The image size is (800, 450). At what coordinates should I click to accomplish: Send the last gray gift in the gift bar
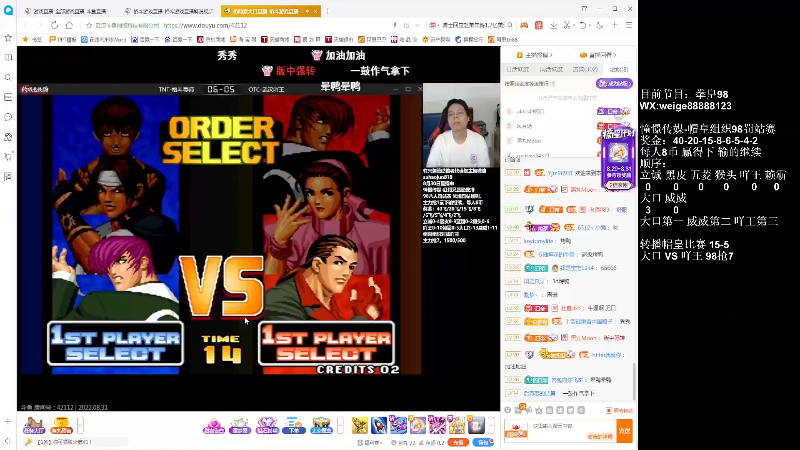point(476,425)
